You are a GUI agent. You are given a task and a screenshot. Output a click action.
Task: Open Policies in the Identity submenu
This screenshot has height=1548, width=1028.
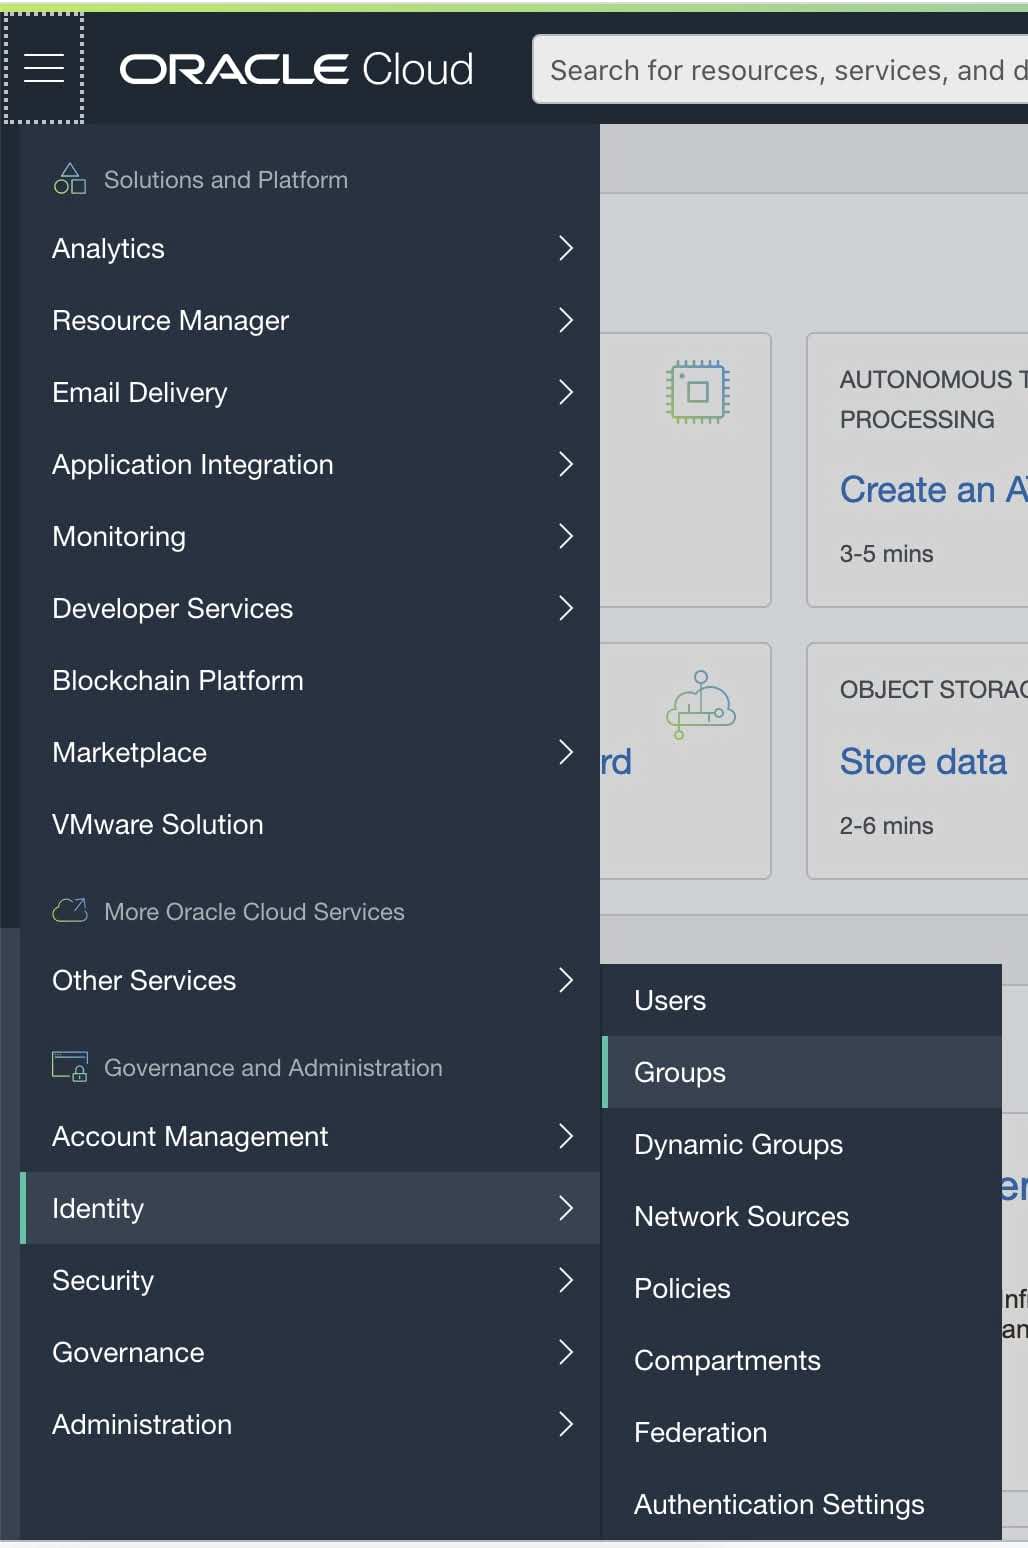tap(802, 1288)
